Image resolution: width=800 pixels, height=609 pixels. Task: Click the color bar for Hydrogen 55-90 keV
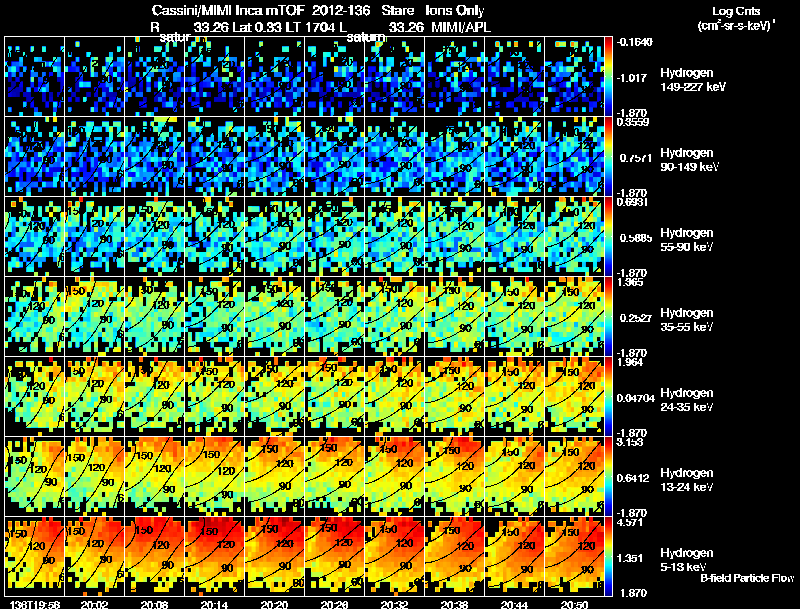(608, 237)
